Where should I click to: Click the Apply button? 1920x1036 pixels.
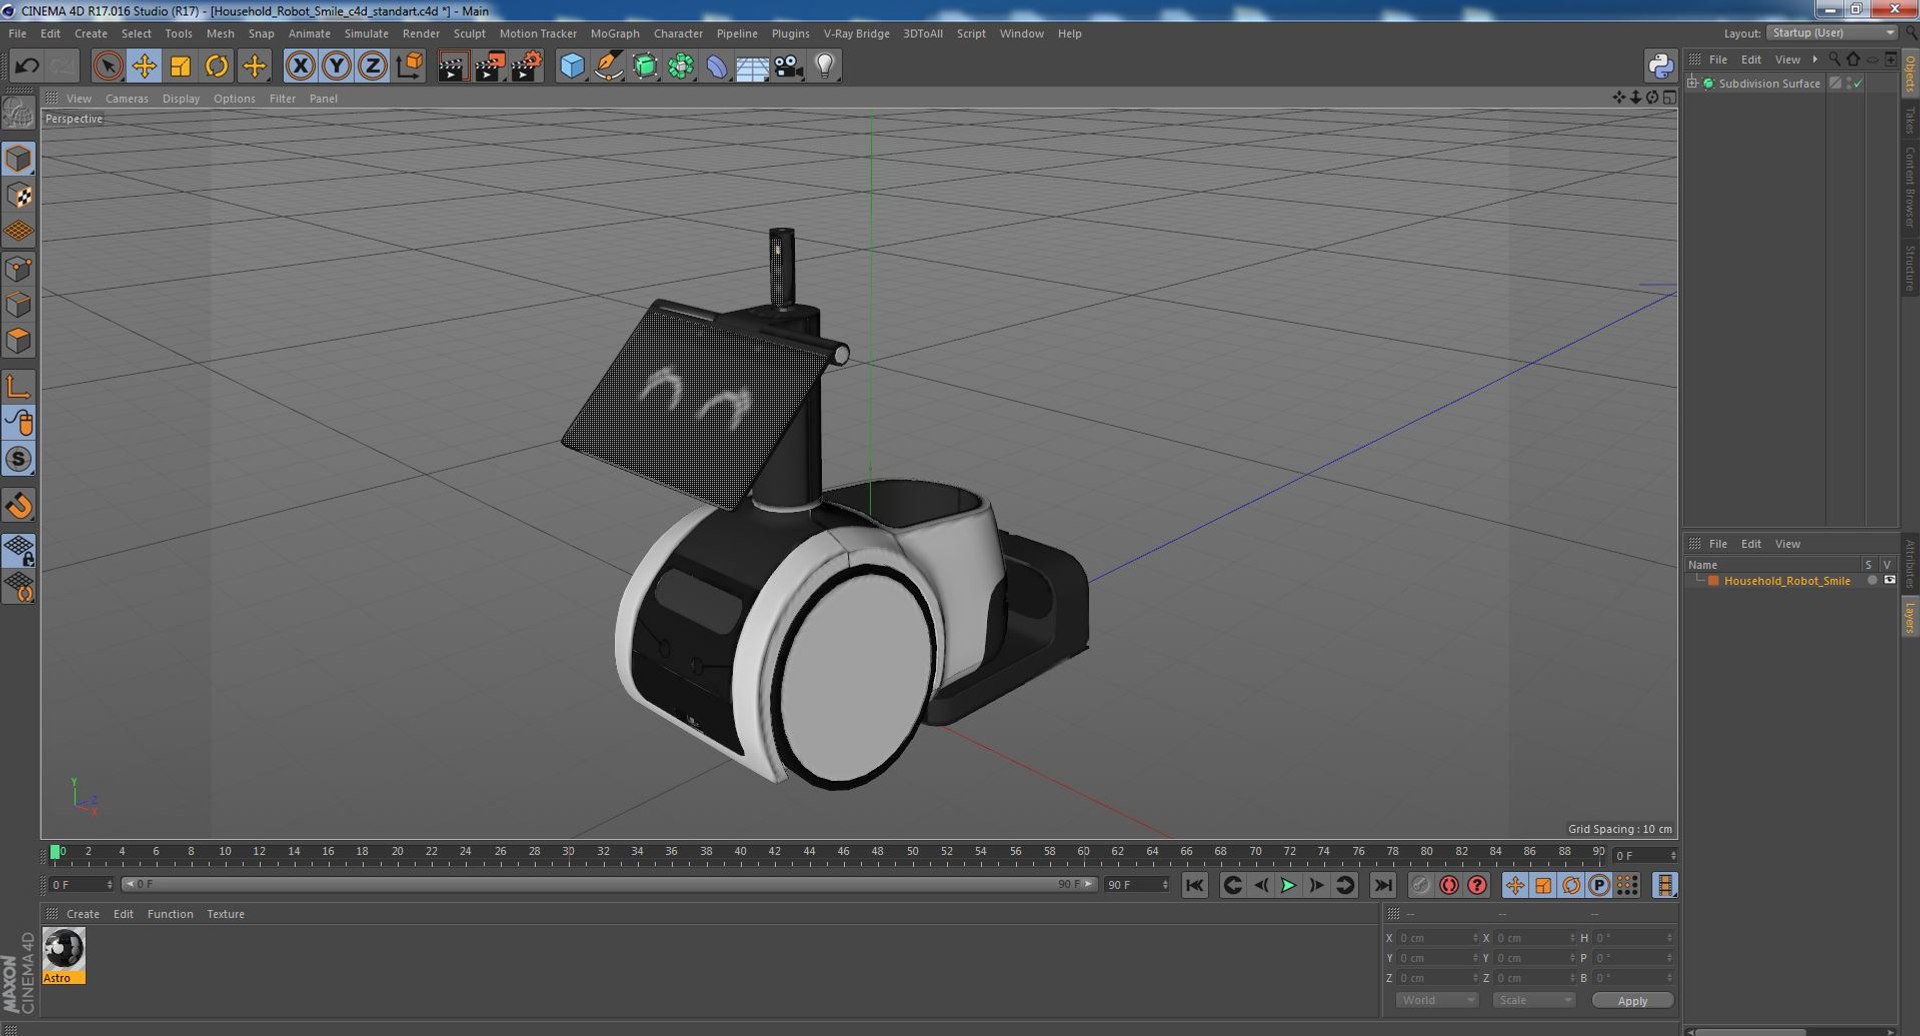pyautogui.click(x=1632, y=1000)
